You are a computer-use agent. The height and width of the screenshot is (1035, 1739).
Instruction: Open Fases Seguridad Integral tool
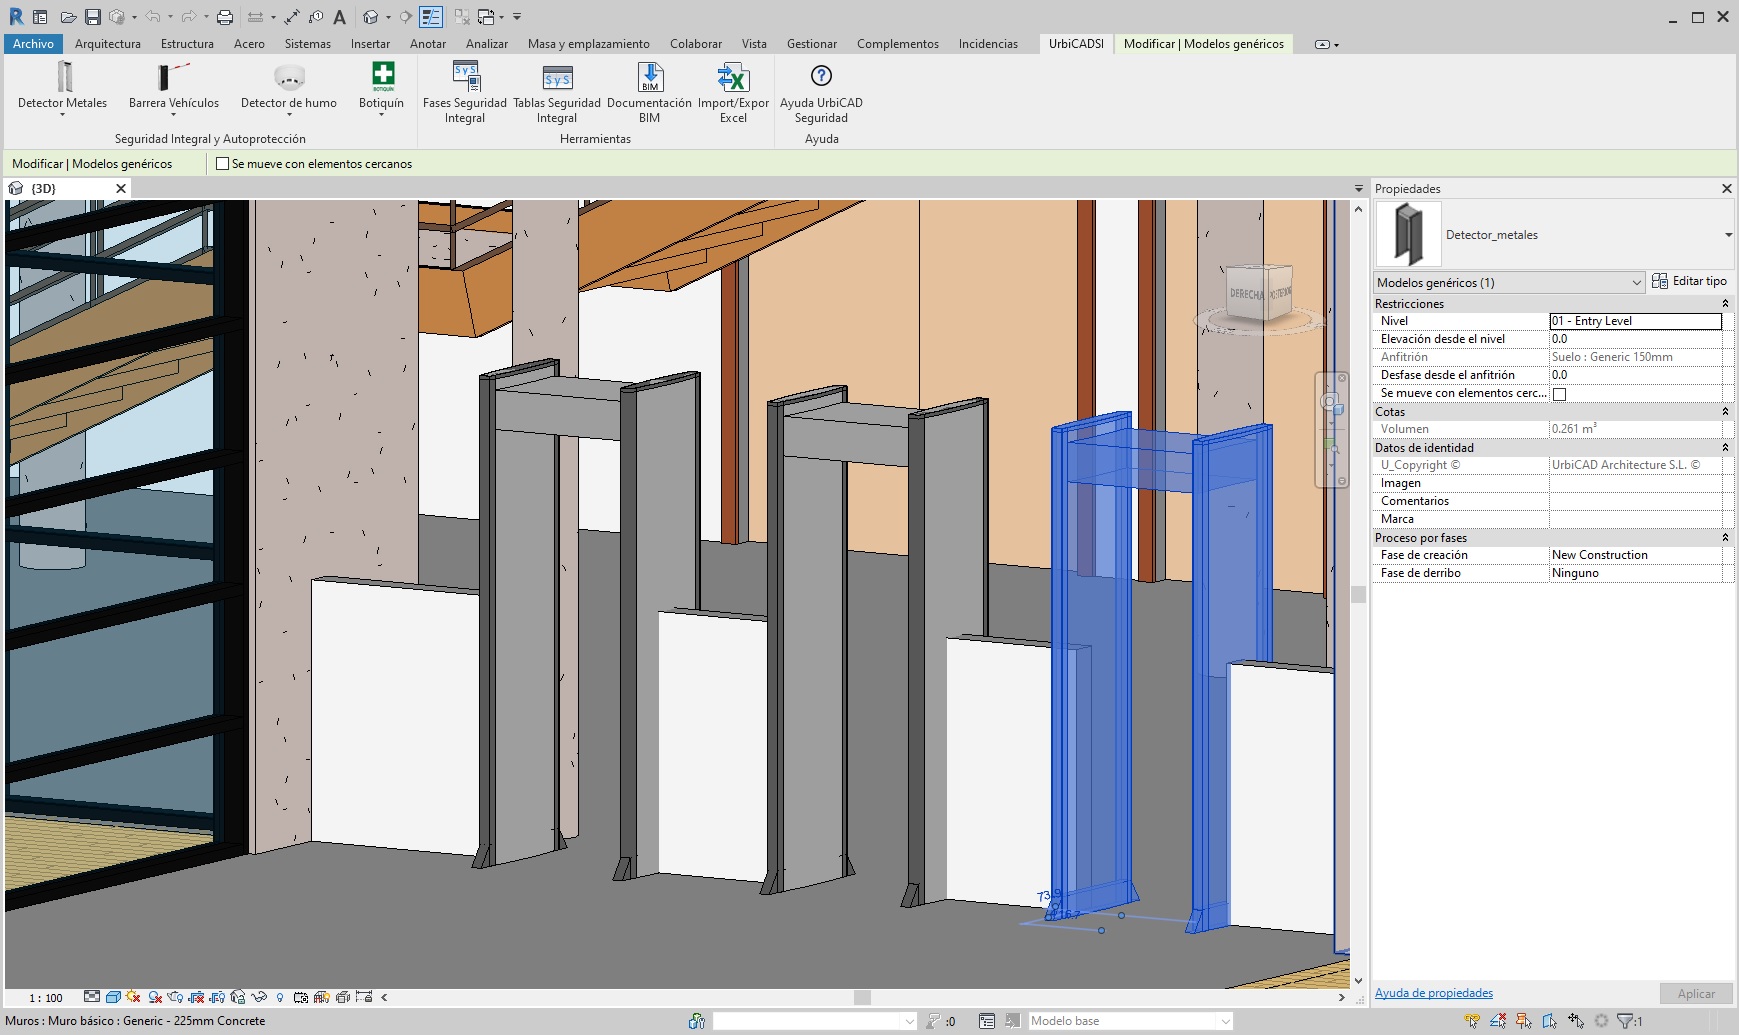pyautogui.click(x=465, y=78)
